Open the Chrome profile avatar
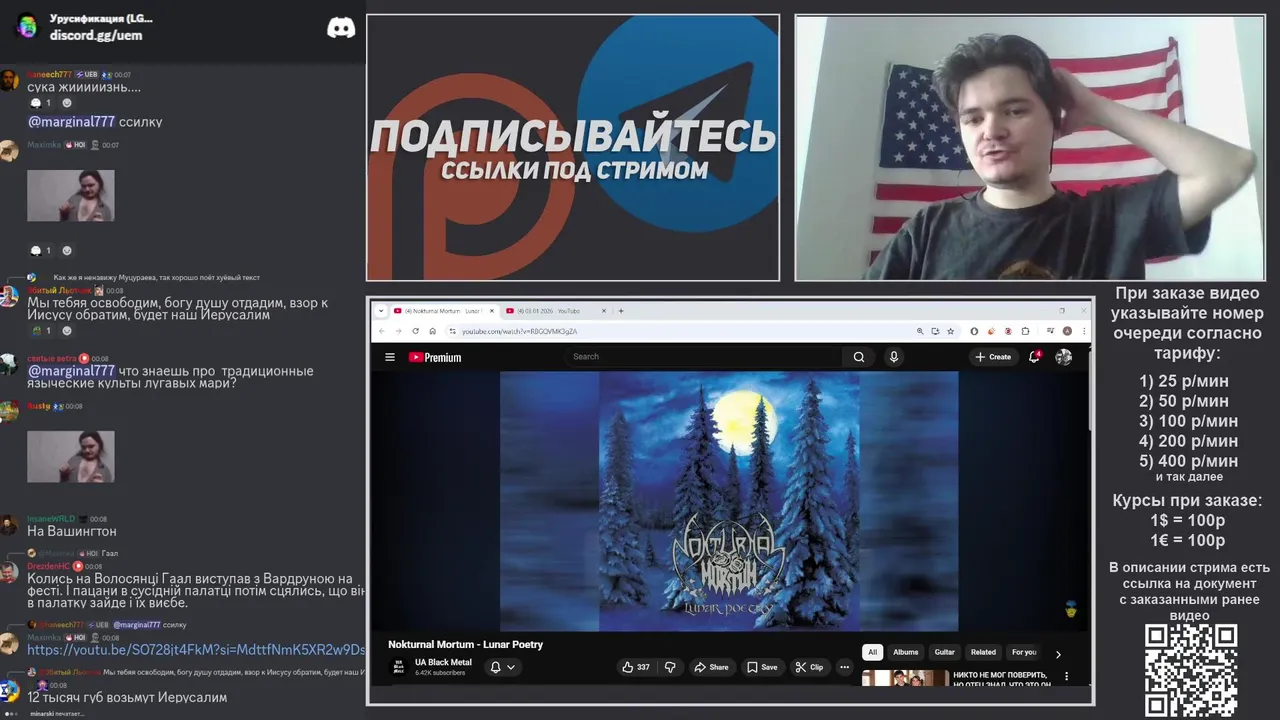The height and width of the screenshot is (720, 1280). point(1067,331)
